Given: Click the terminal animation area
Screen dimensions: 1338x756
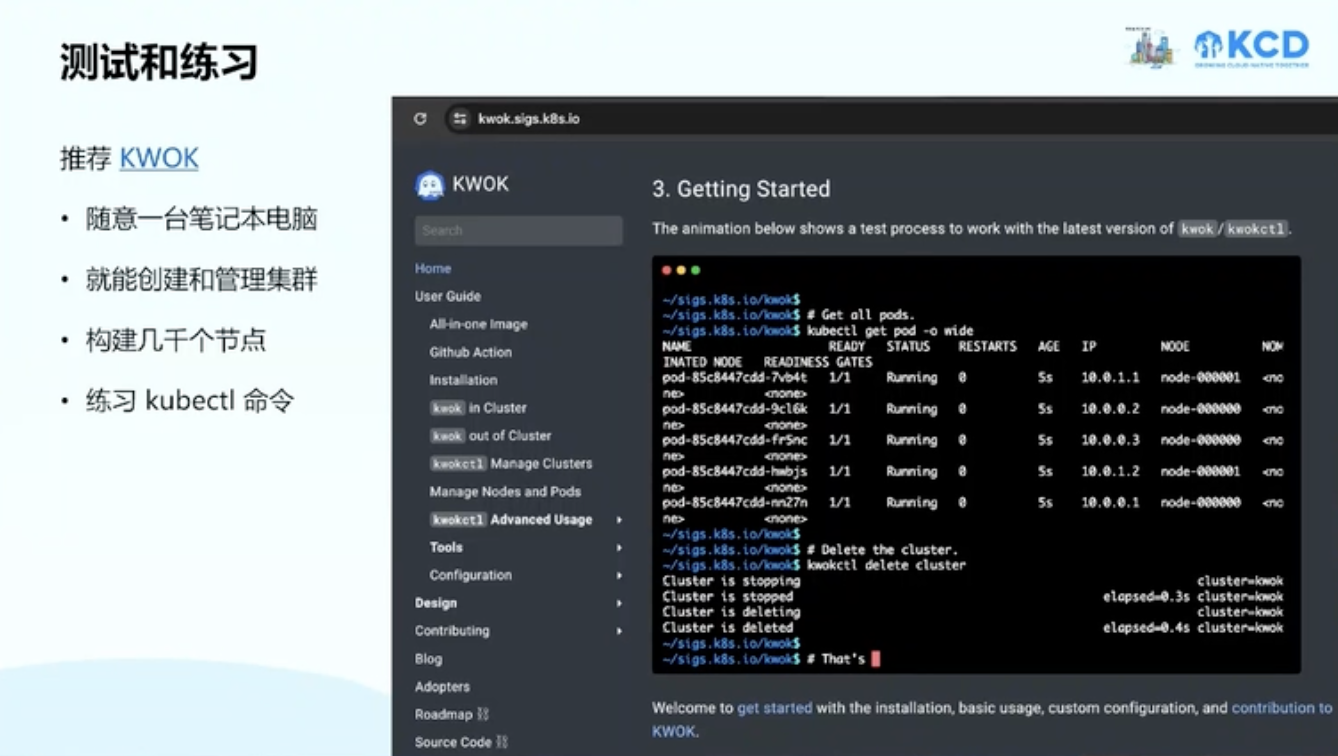Looking at the screenshot, I should 976,464.
